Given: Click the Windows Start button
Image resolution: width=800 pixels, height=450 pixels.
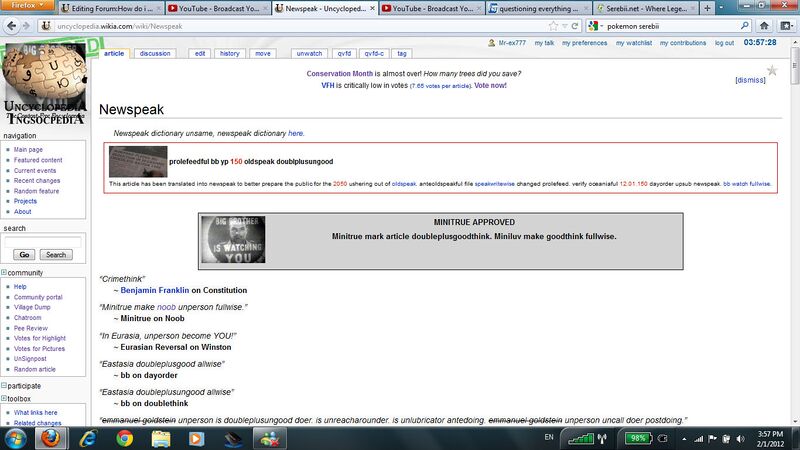Looking at the screenshot, I should point(19,438).
